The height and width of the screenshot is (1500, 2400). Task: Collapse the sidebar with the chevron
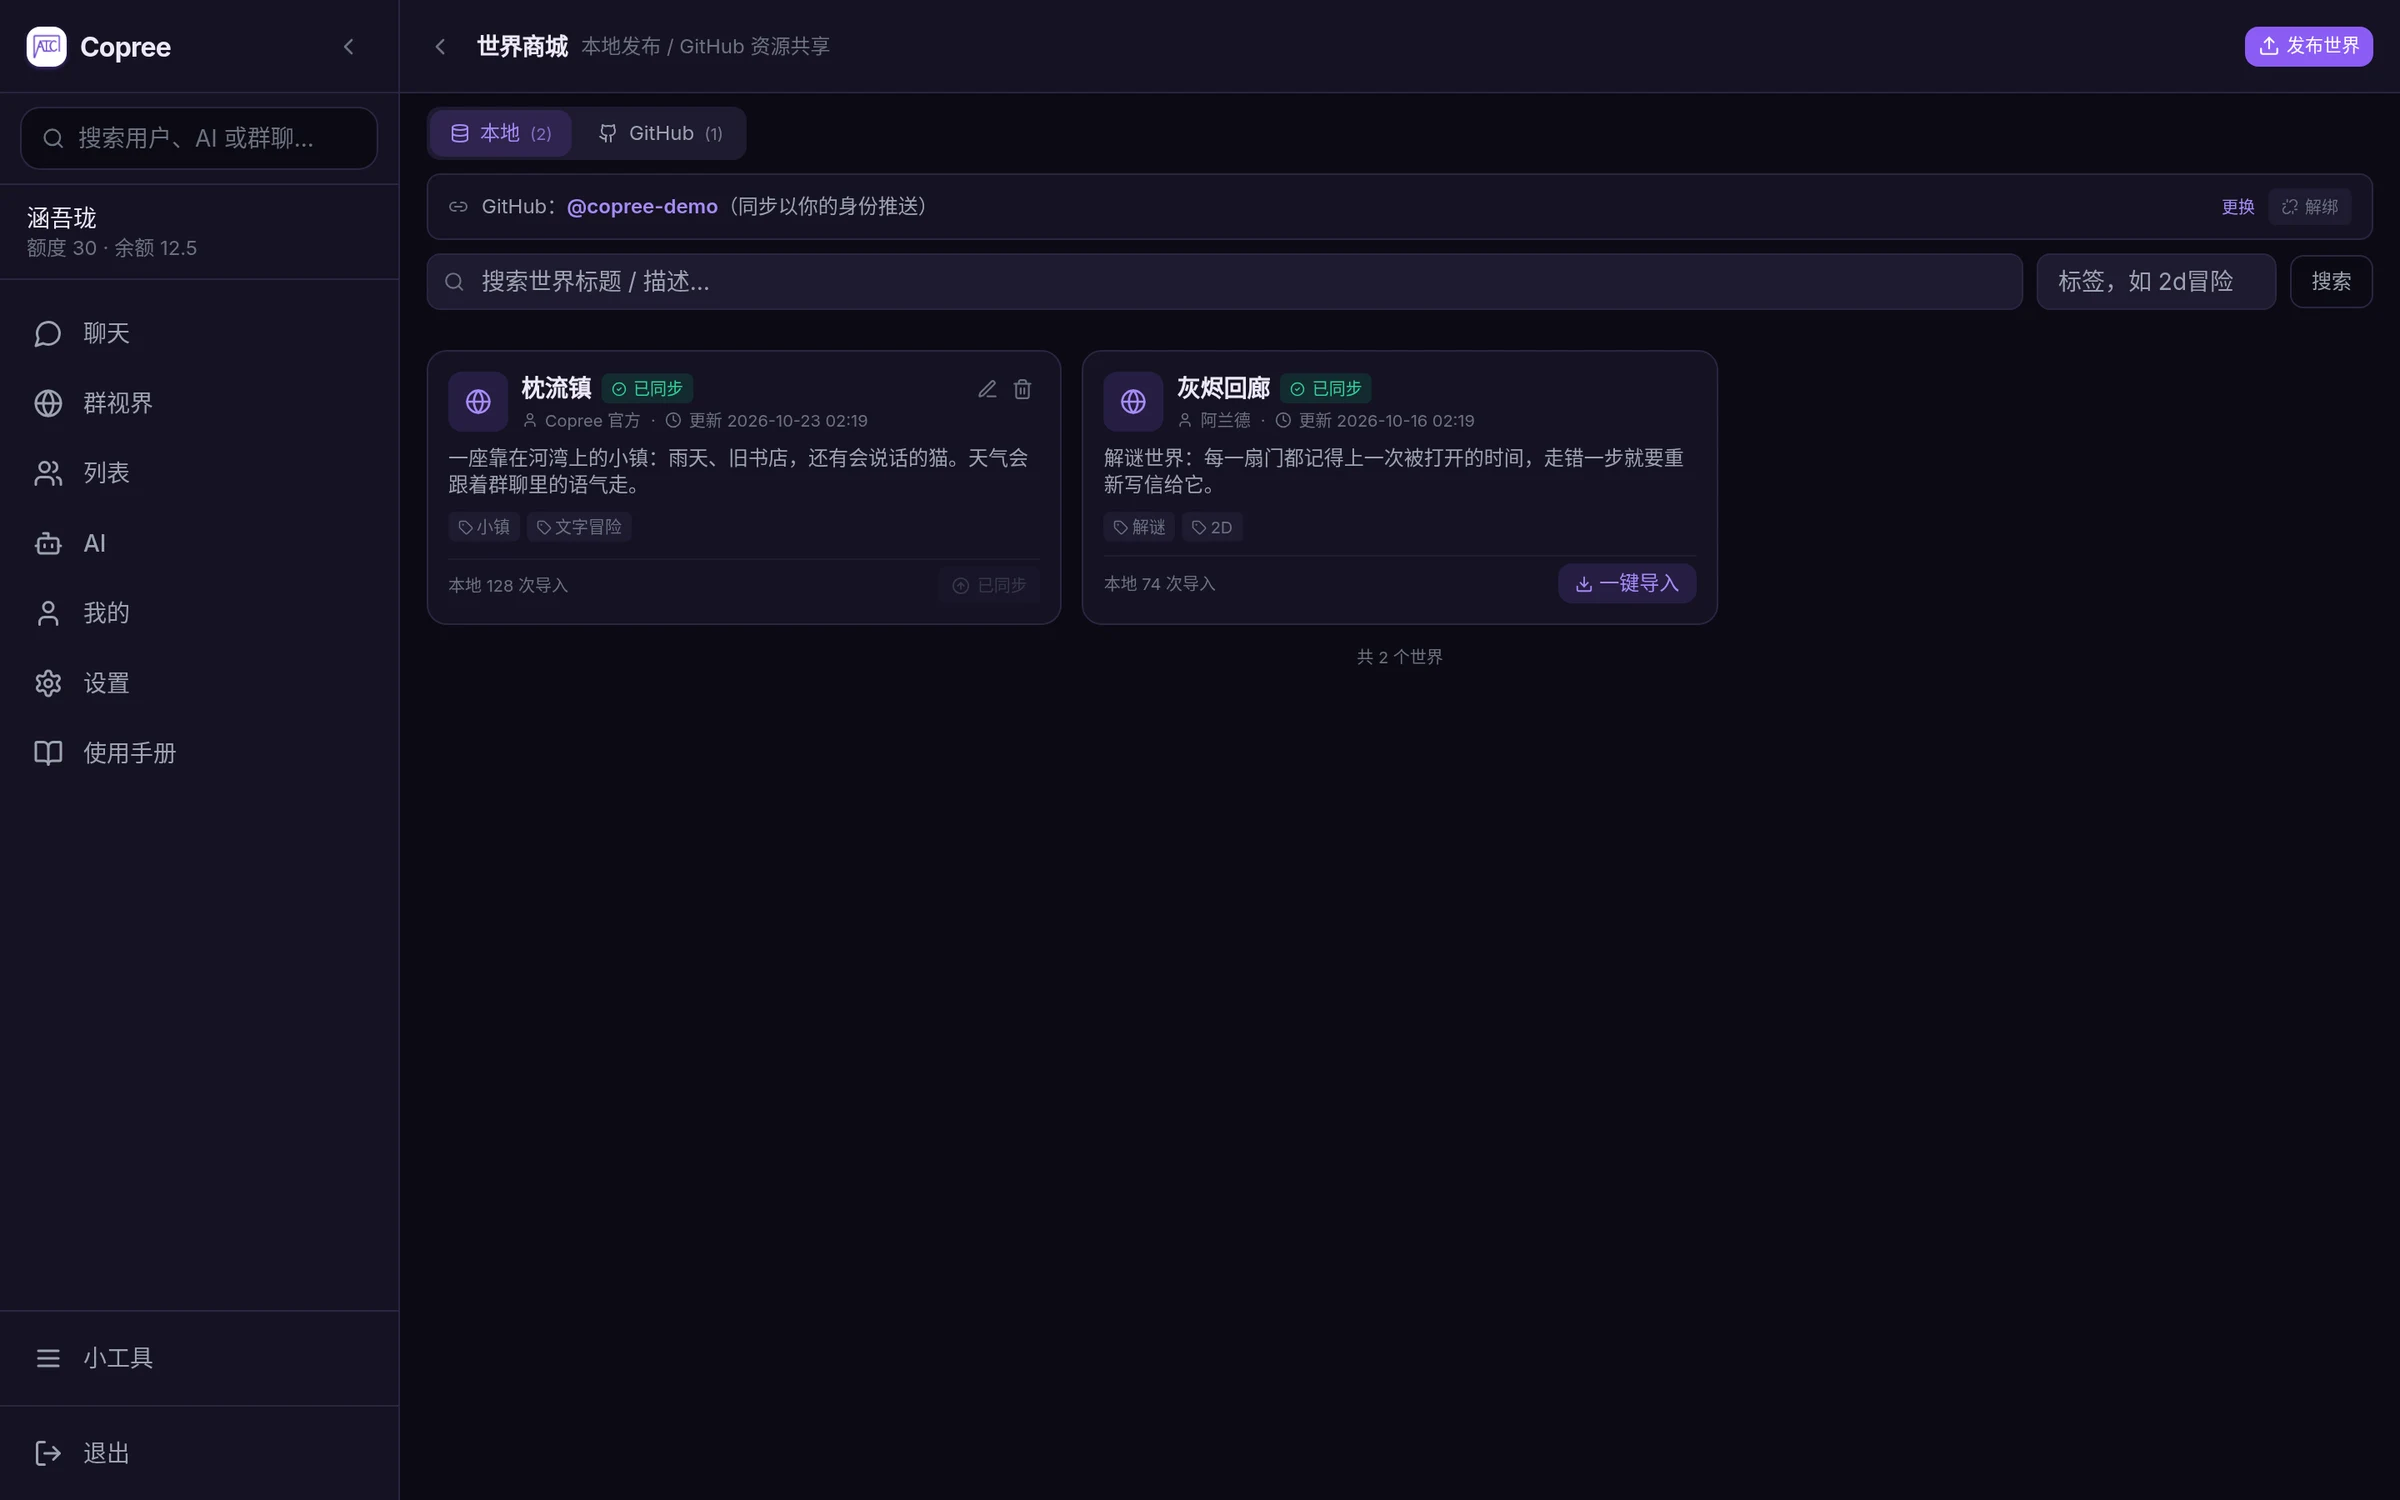[348, 46]
